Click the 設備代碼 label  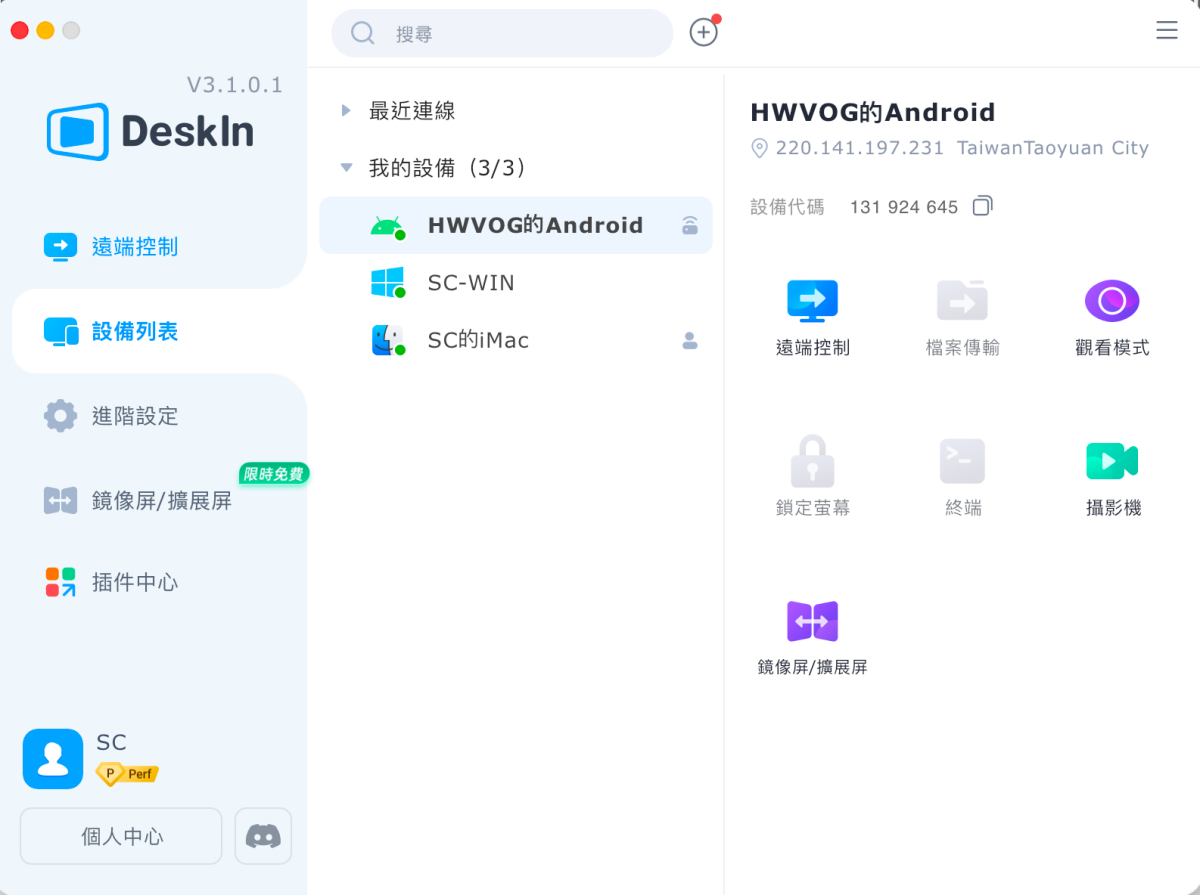point(787,207)
